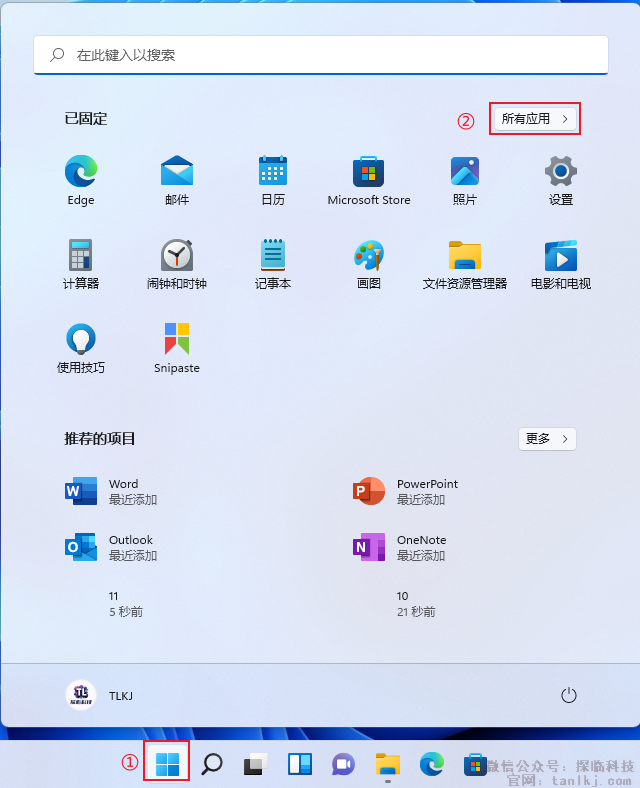Open Edge browser from the taskbar
This screenshot has width=640, height=788.
pyautogui.click(x=432, y=764)
